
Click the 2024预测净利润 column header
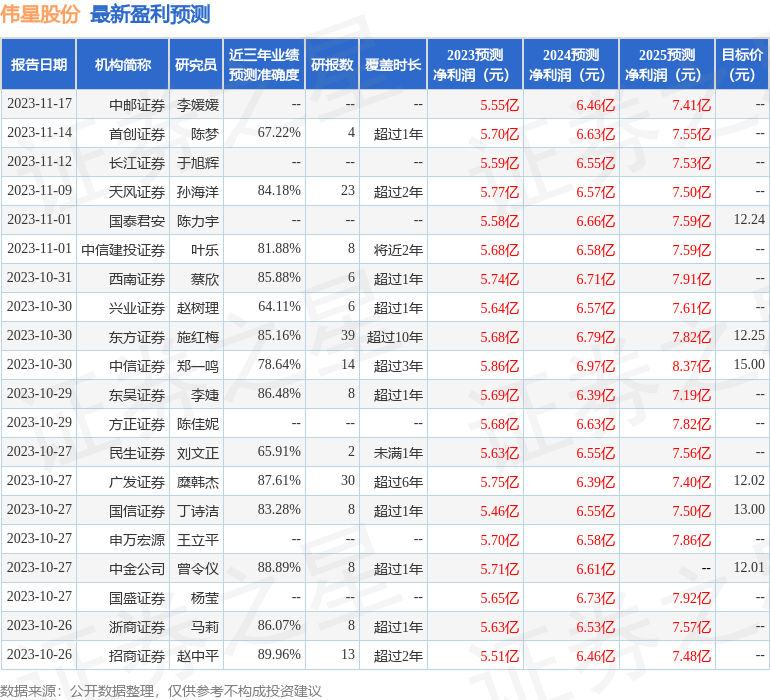tap(571, 64)
